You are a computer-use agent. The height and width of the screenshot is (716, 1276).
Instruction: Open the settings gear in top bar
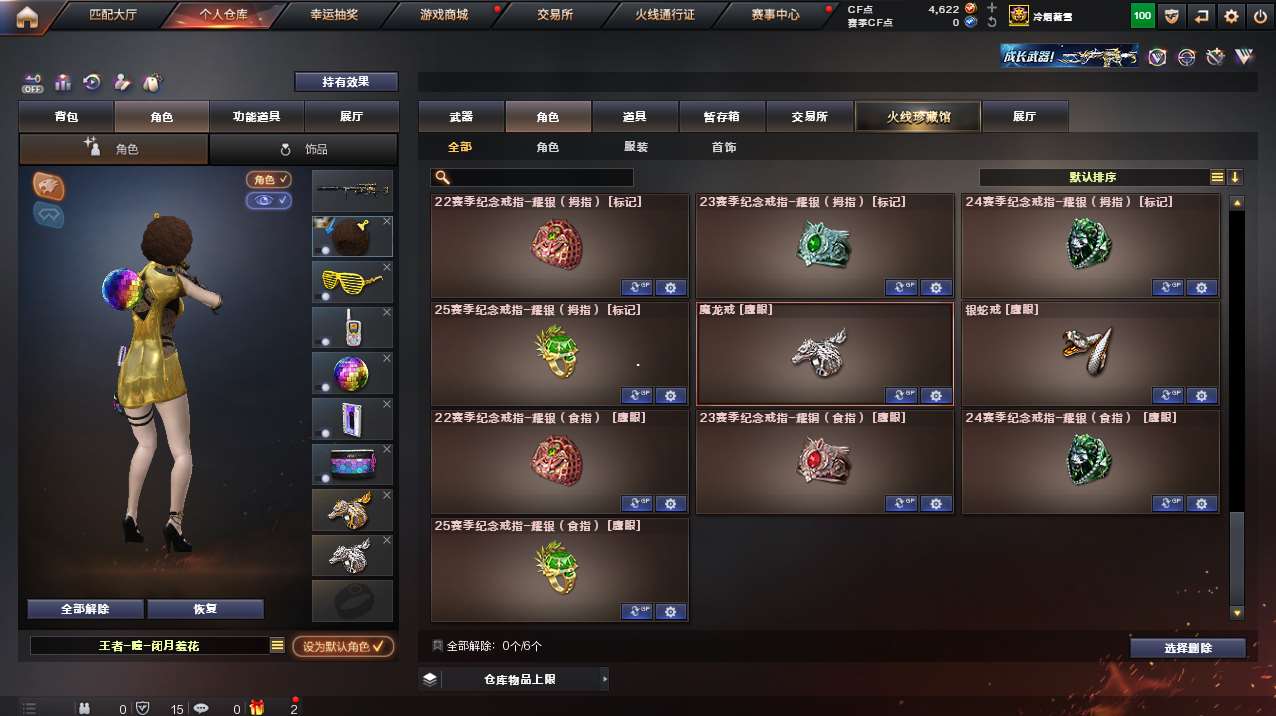click(1231, 16)
